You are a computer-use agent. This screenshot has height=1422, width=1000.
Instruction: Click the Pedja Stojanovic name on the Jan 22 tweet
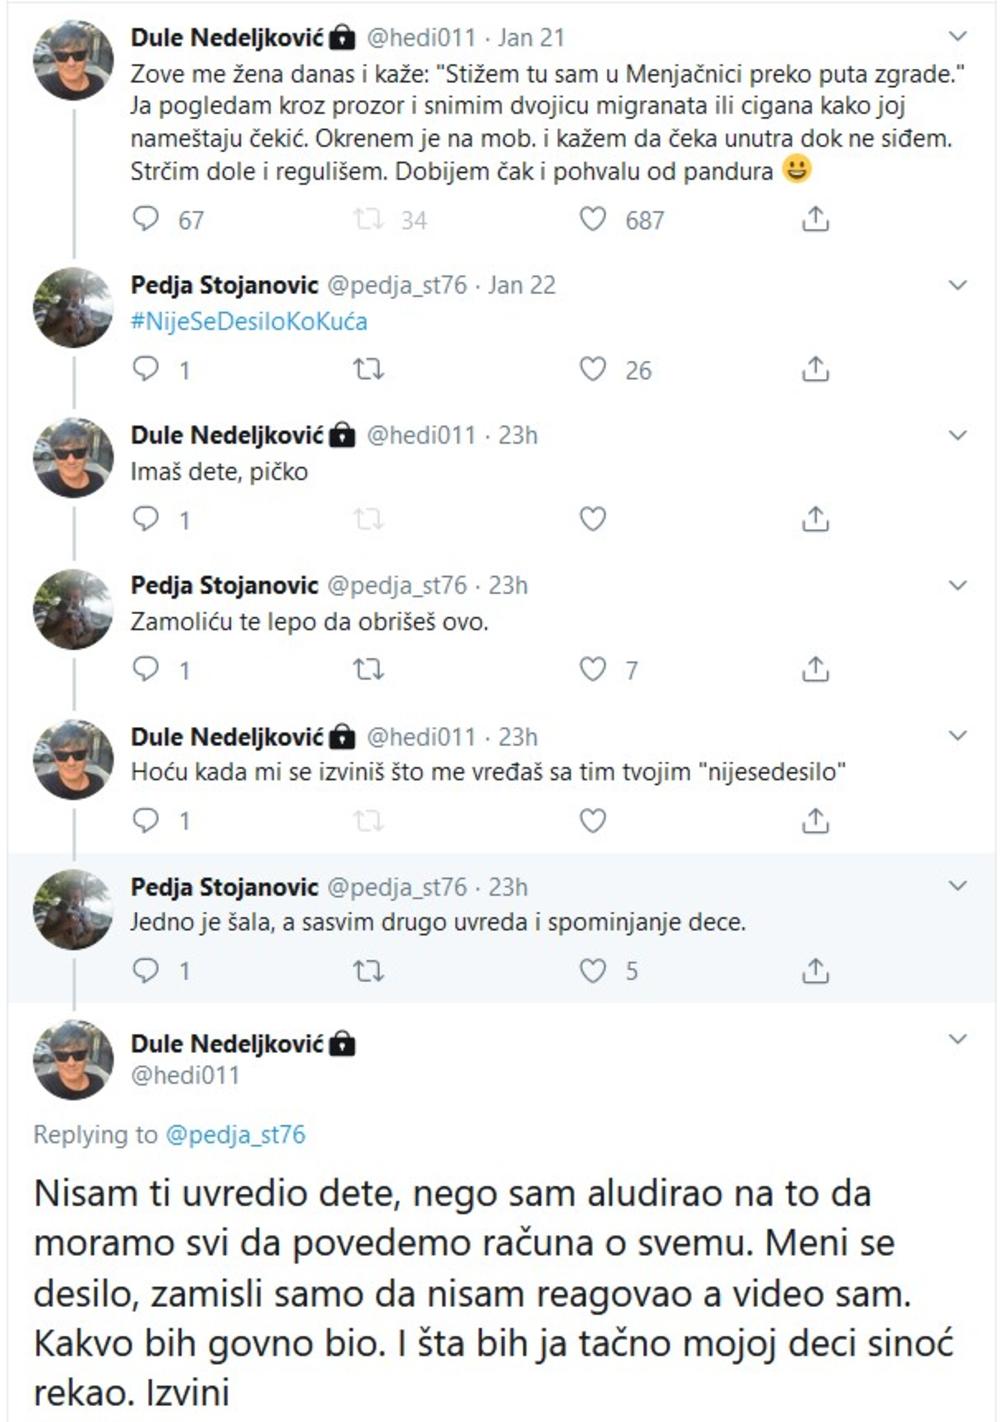[x=224, y=285]
